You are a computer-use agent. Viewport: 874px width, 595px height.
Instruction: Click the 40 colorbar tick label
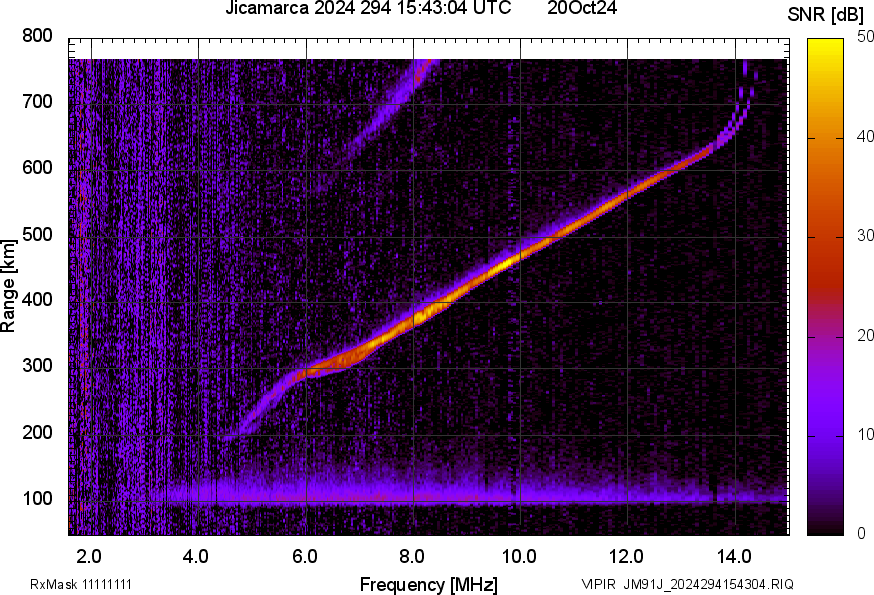point(865,136)
